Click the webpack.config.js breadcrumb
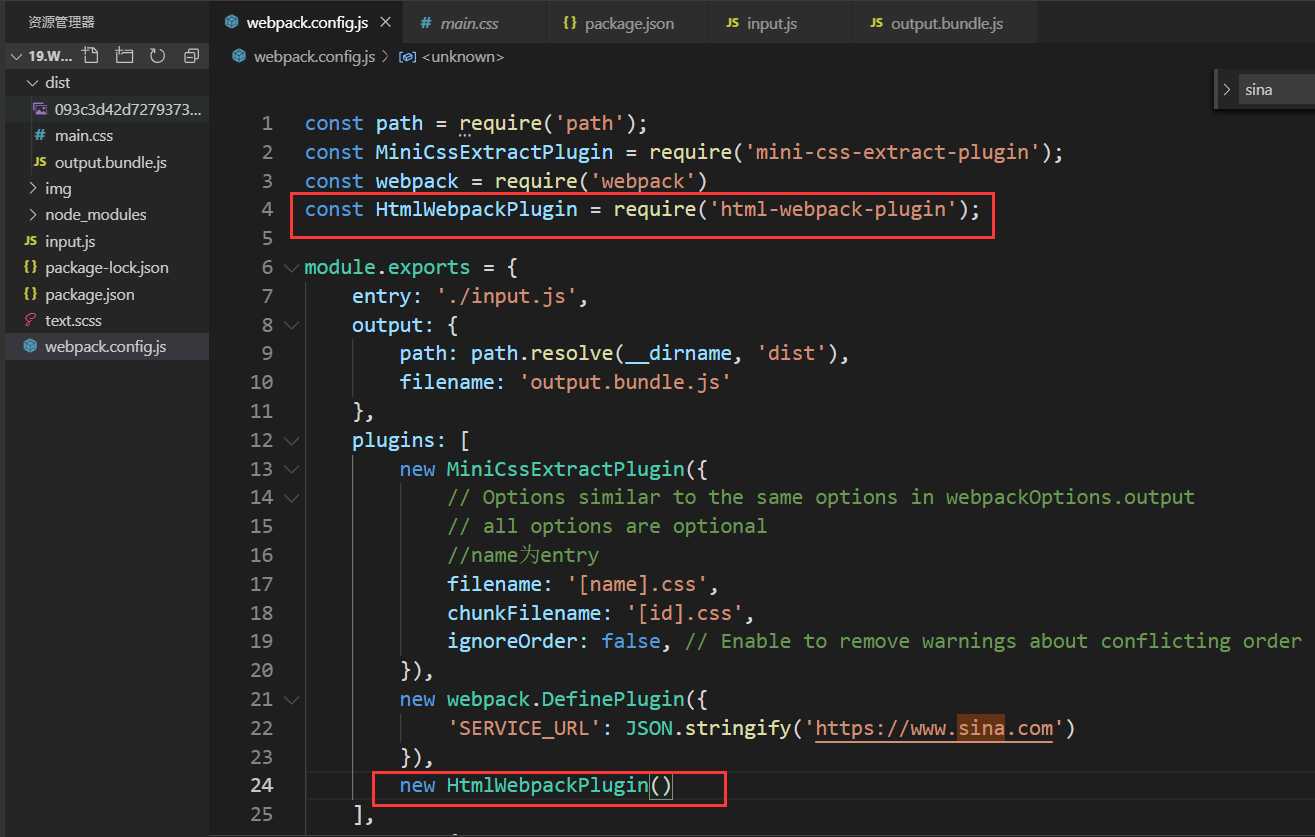This screenshot has height=837, width=1315. [x=315, y=57]
